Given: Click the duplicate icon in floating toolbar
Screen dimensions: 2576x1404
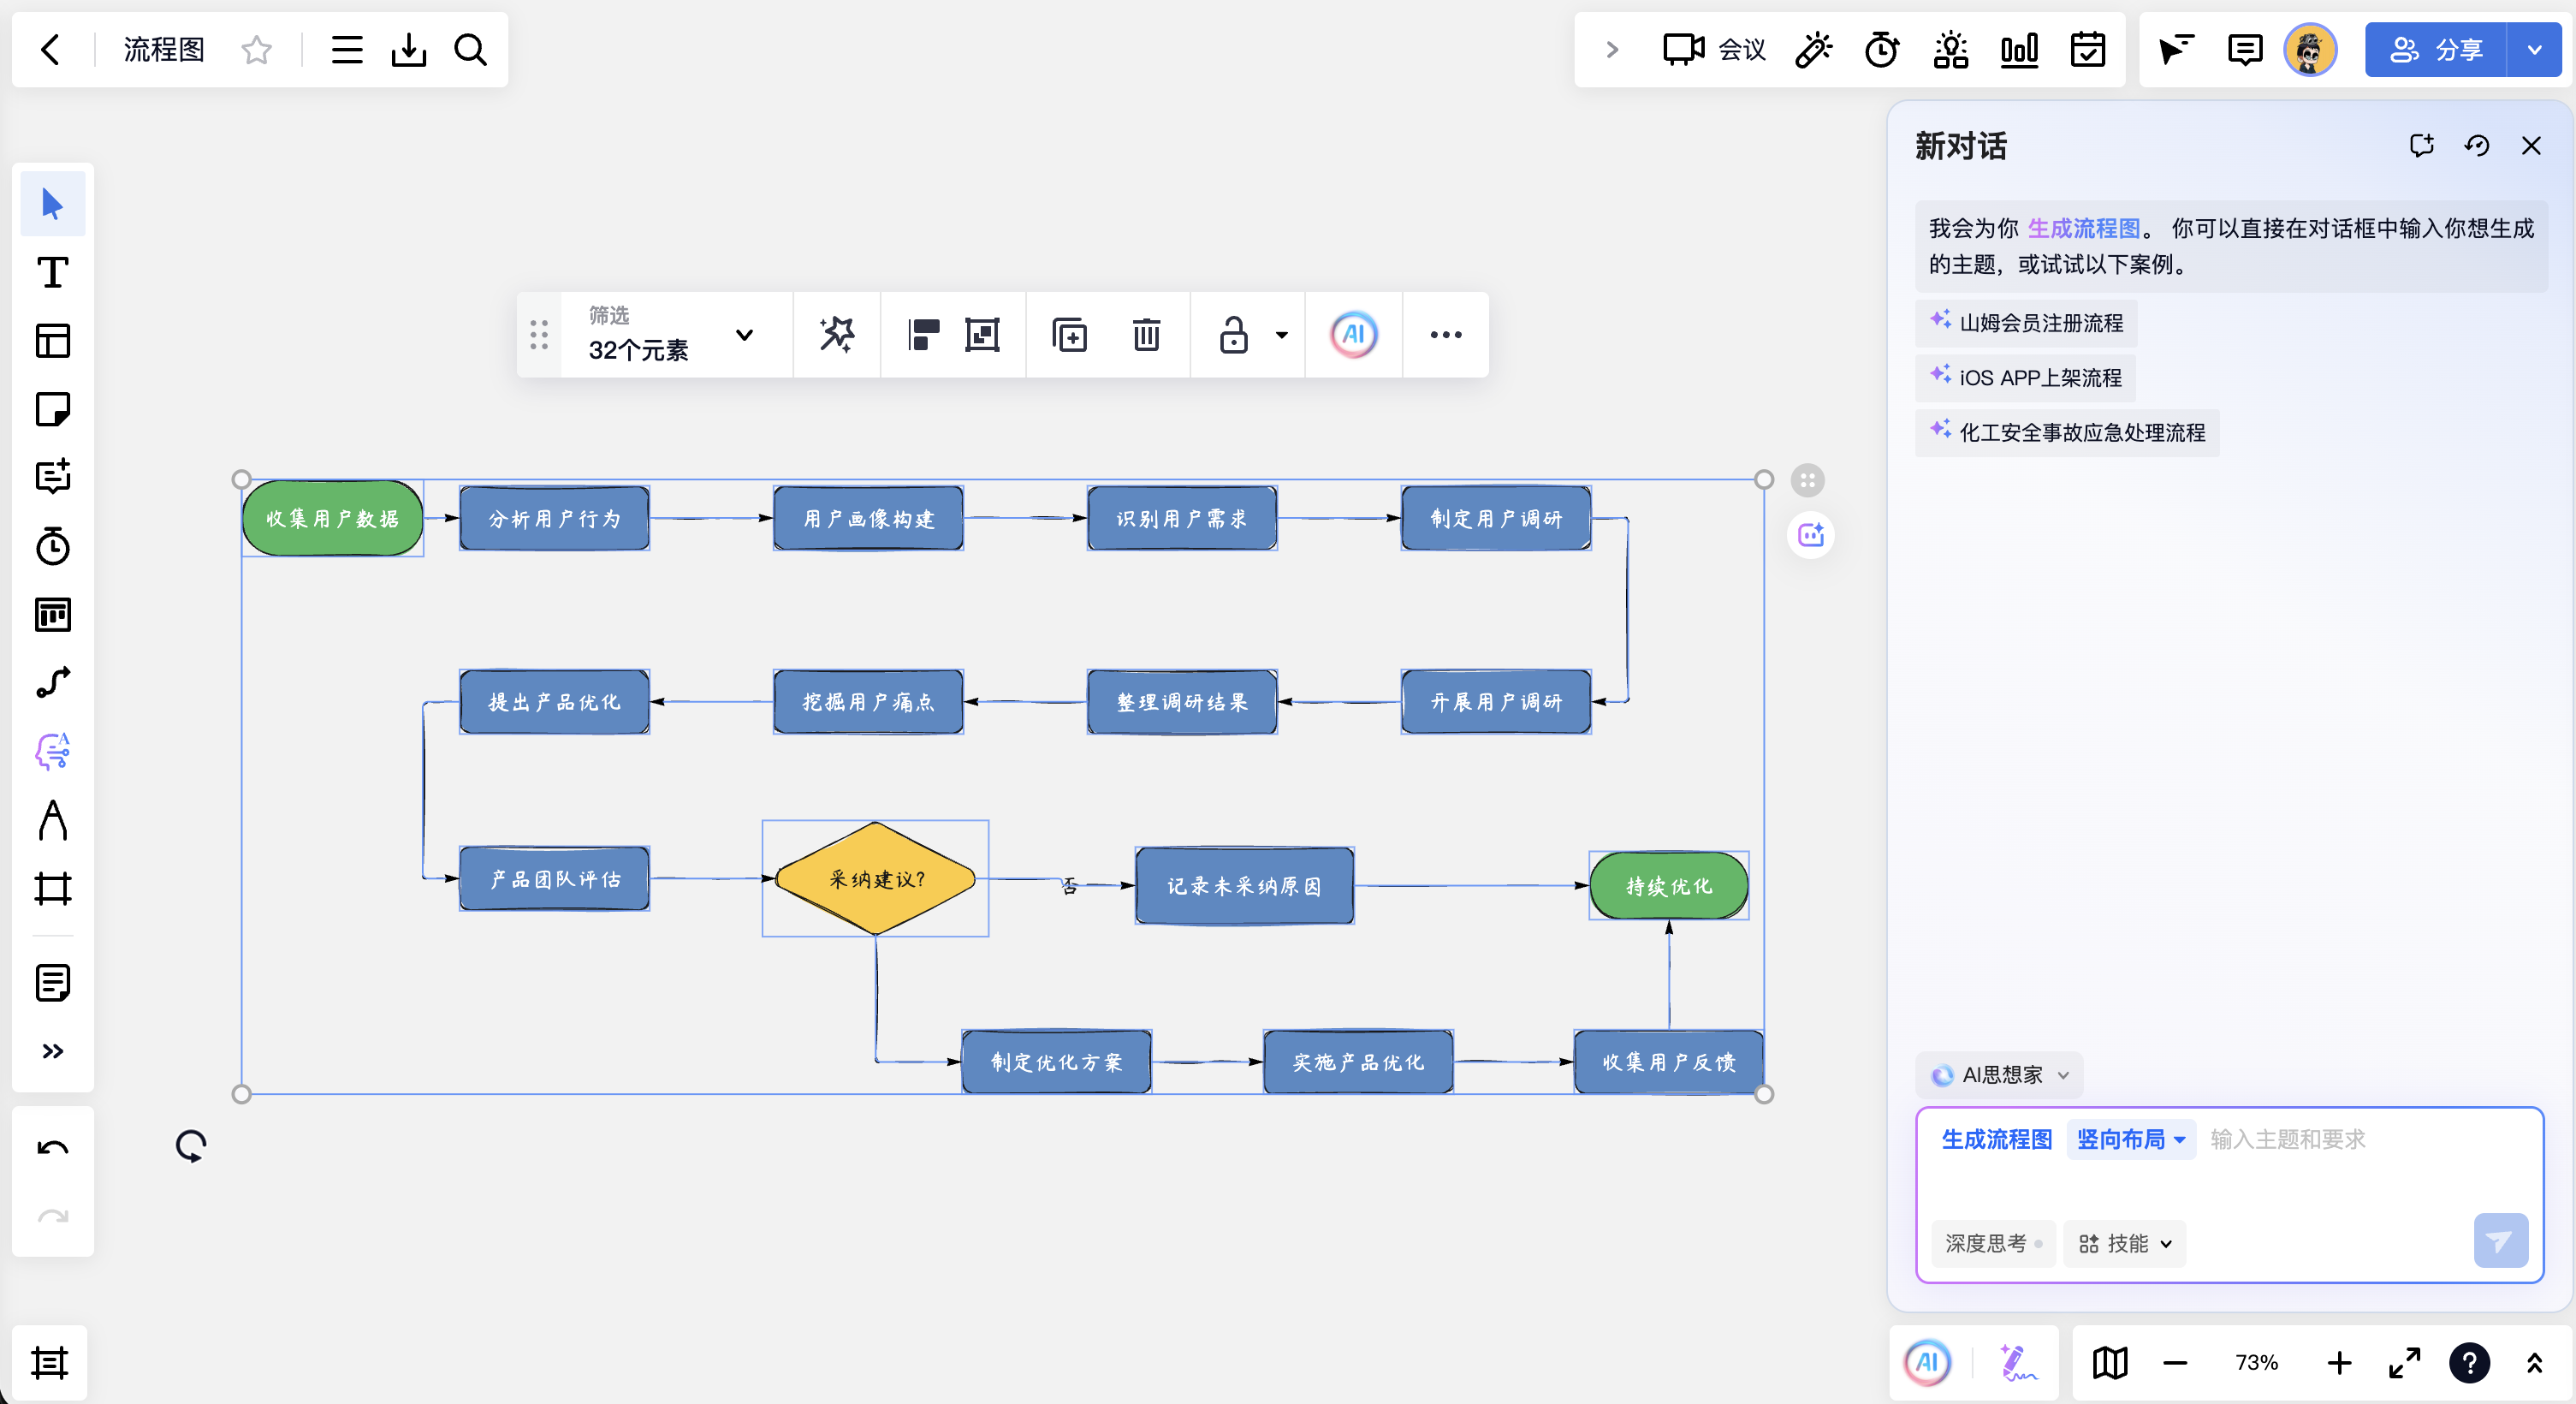Looking at the screenshot, I should [x=1069, y=335].
